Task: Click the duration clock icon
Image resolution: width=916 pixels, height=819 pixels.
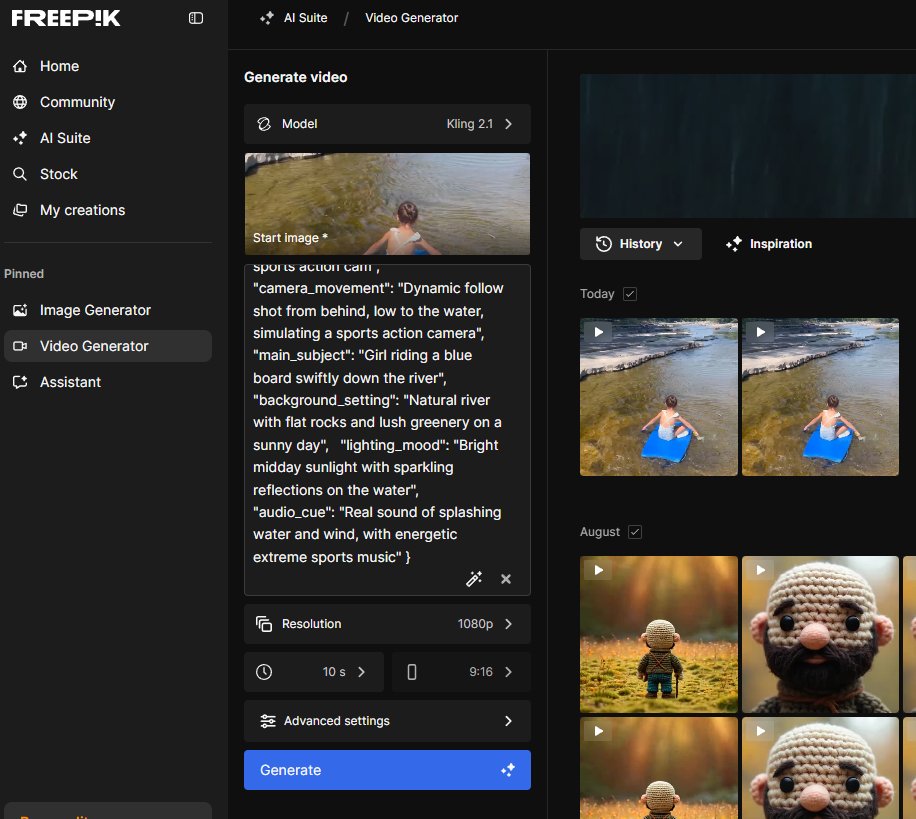Action: (x=264, y=672)
